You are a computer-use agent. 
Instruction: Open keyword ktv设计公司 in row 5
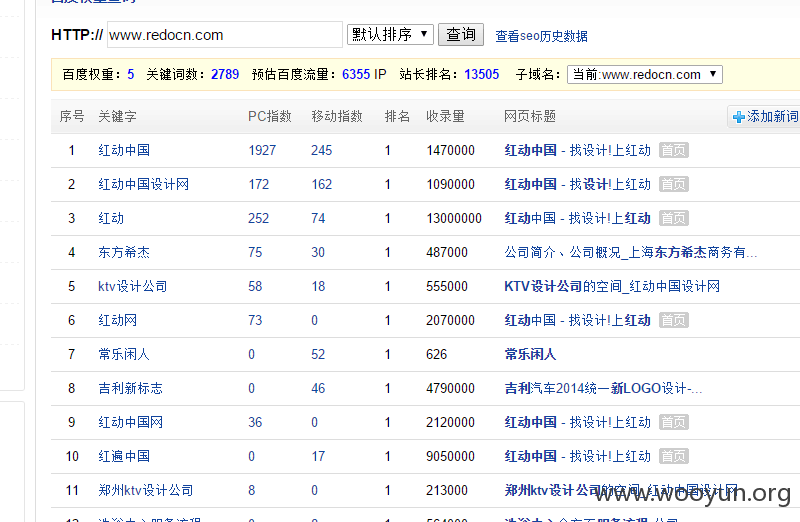coord(133,286)
